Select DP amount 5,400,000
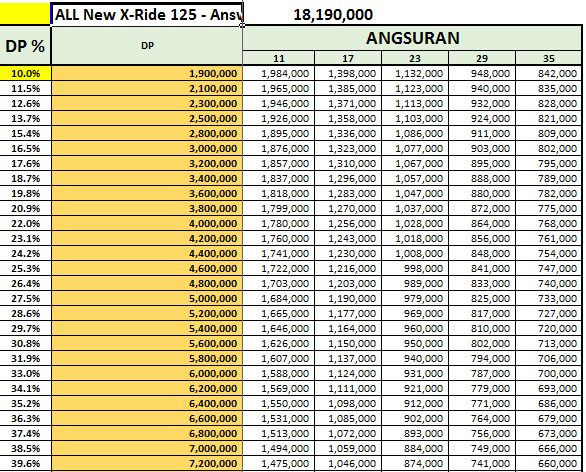The width and height of the screenshot is (586, 472). tap(147, 328)
